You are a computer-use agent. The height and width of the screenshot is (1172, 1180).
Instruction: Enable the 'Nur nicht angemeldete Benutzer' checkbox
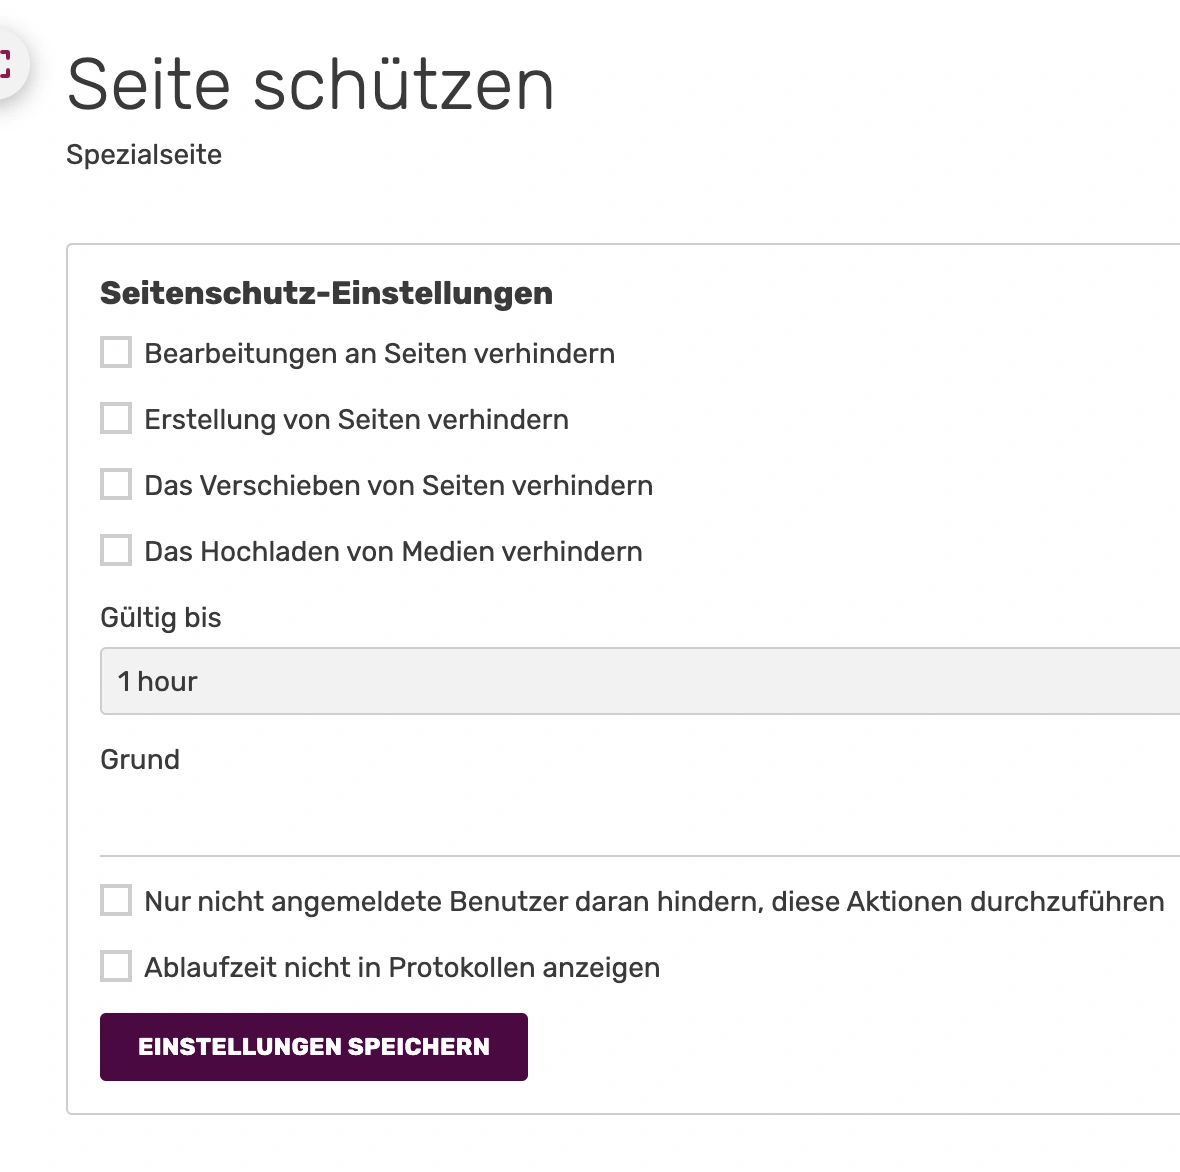tap(116, 901)
